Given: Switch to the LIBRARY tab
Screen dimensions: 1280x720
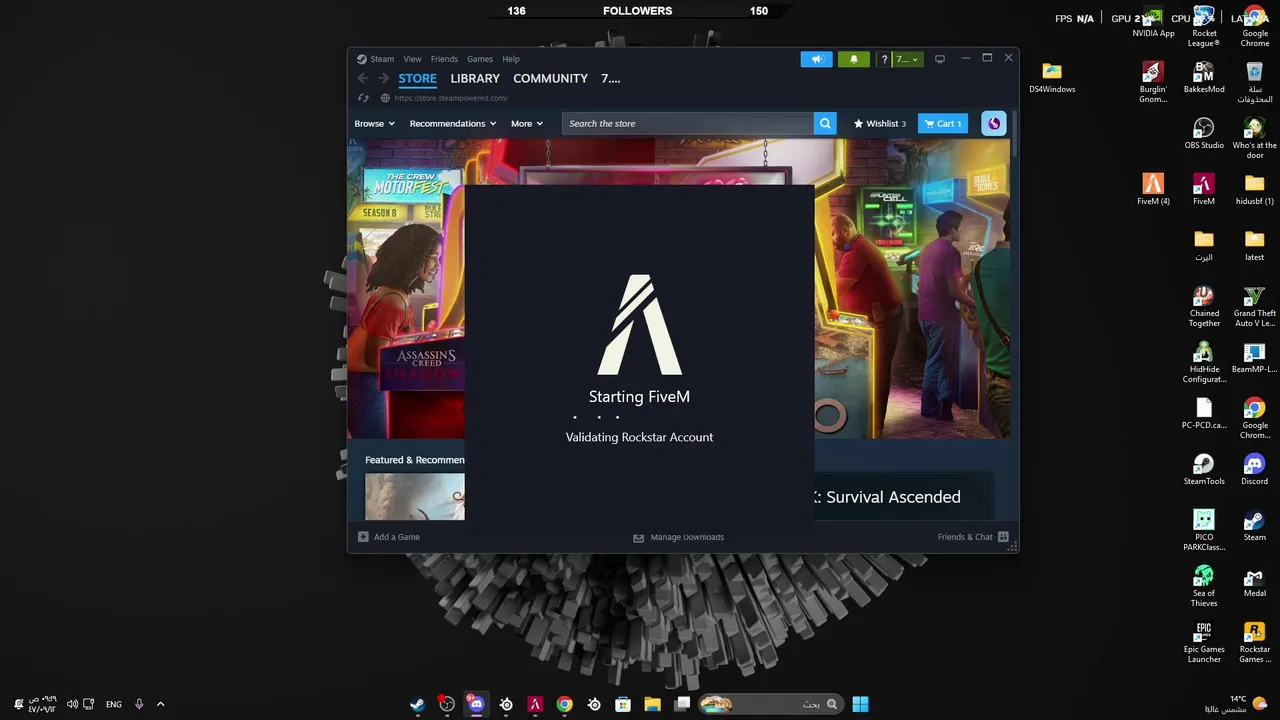Looking at the screenshot, I should point(475,78).
